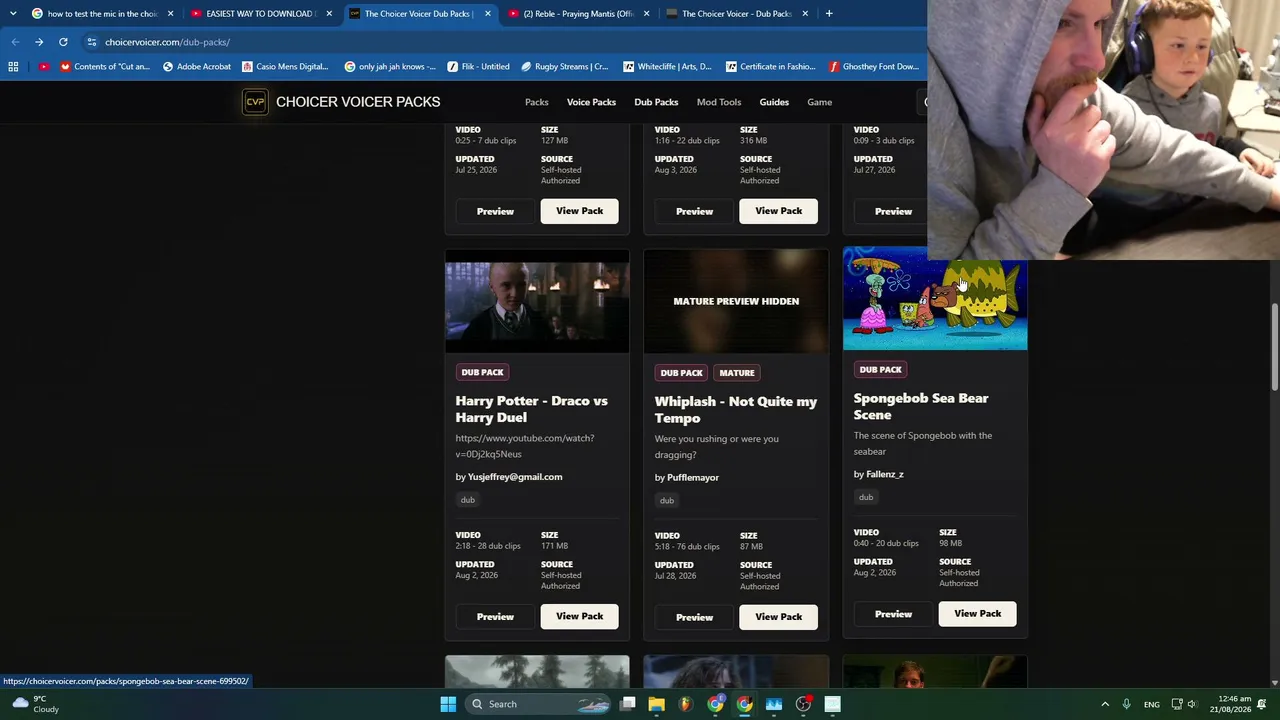Open the Guides navigation item
Screen dimensions: 1280x720
coord(774,102)
